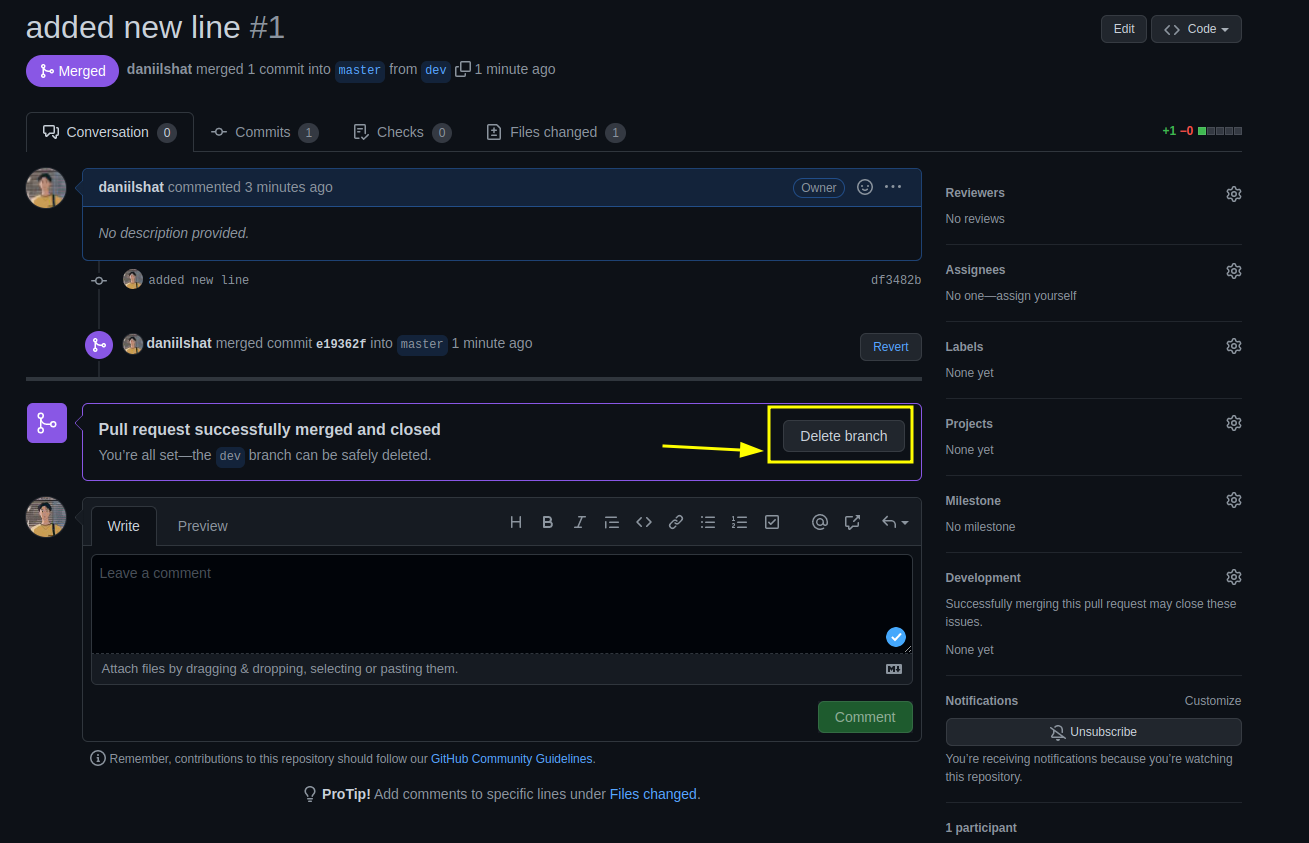Click the Delete branch button
This screenshot has width=1309, height=843.
click(x=844, y=436)
